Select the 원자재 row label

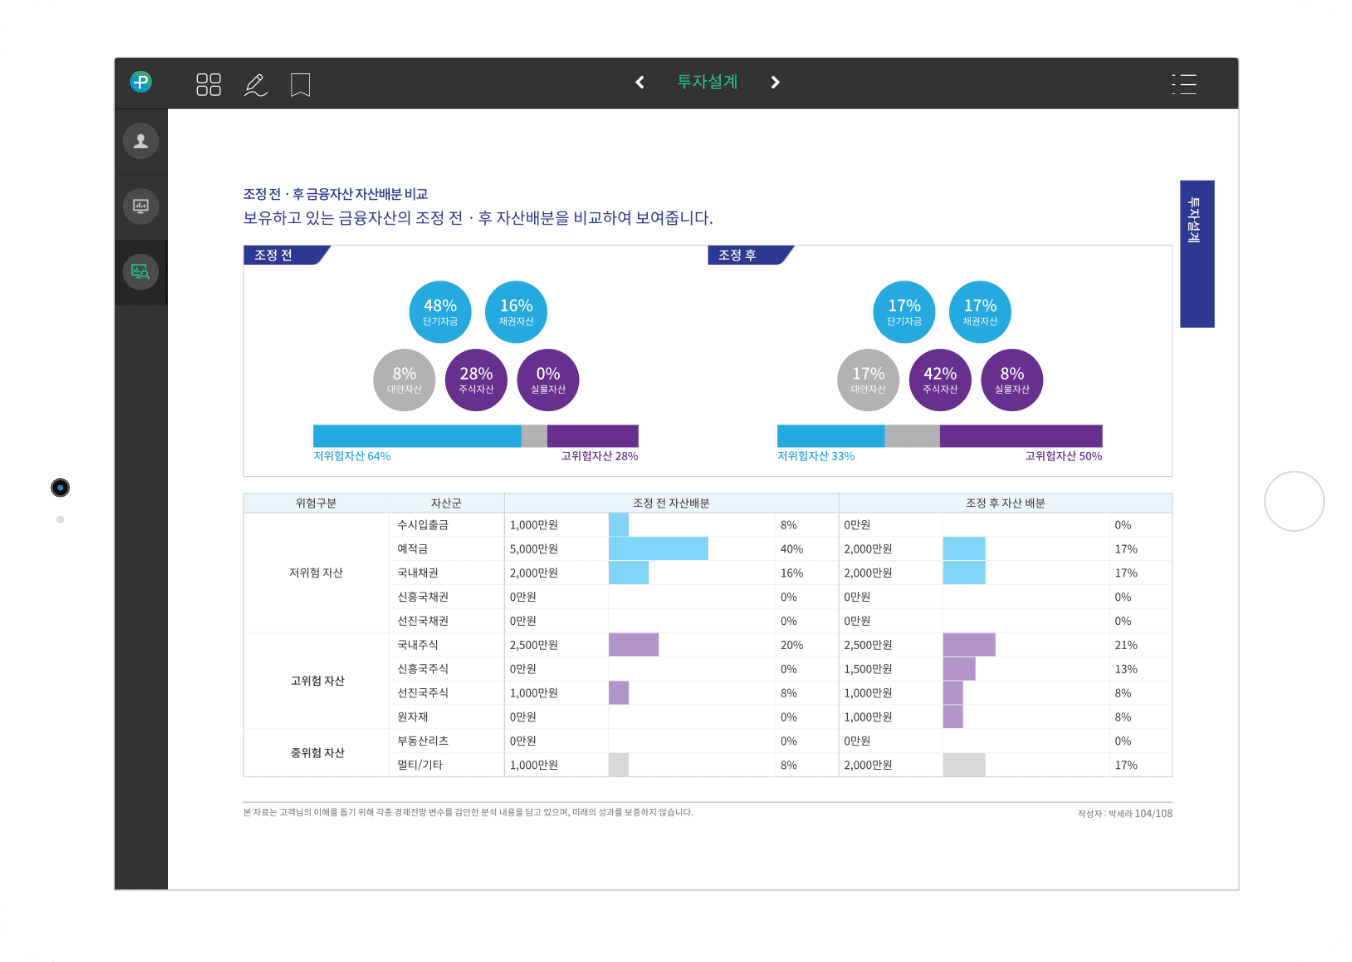[x=412, y=717]
